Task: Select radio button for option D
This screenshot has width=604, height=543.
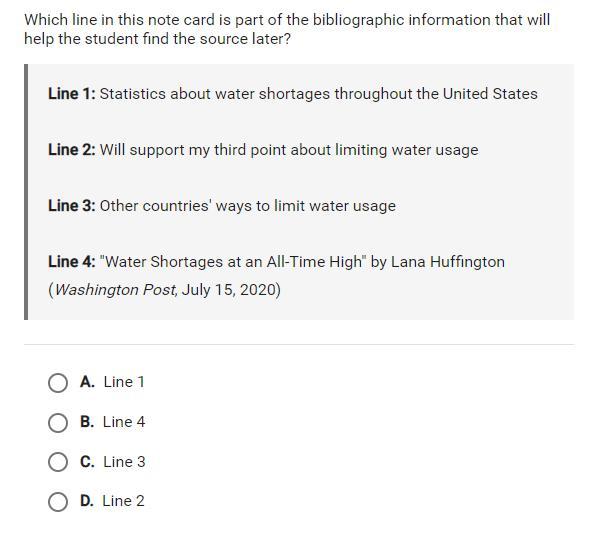Action: tap(58, 502)
